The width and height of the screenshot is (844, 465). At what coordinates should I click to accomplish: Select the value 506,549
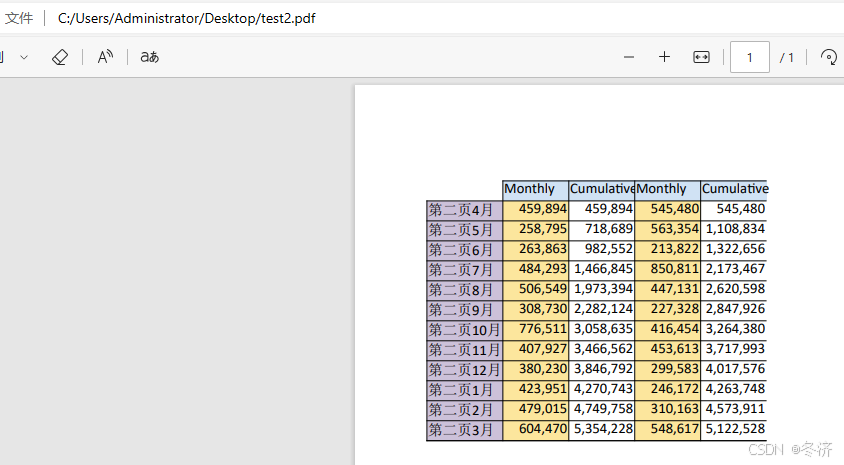pyautogui.click(x=543, y=288)
